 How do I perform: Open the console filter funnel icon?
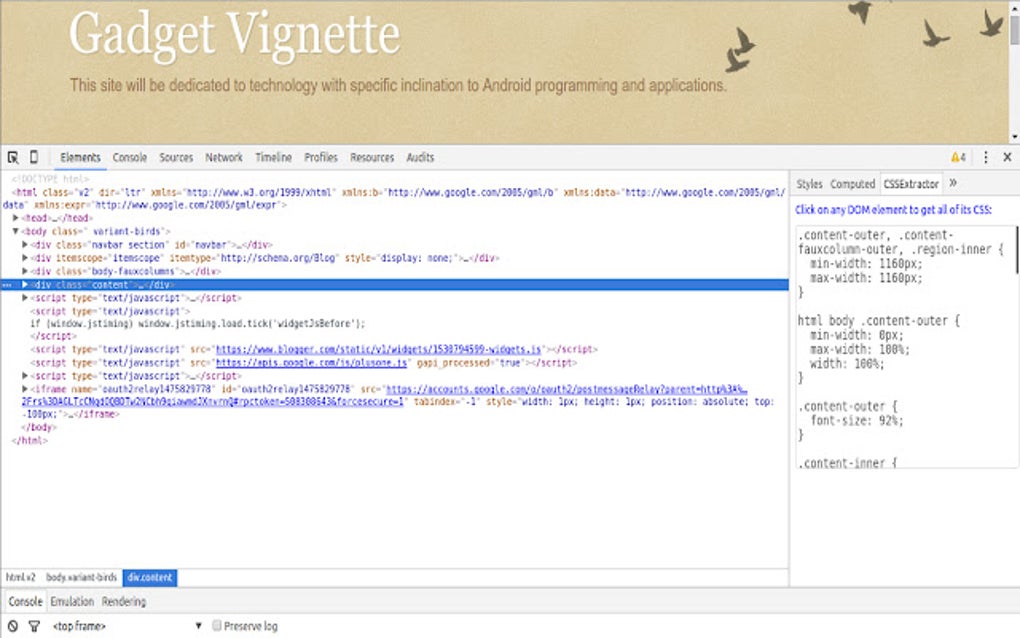[x=32, y=625]
